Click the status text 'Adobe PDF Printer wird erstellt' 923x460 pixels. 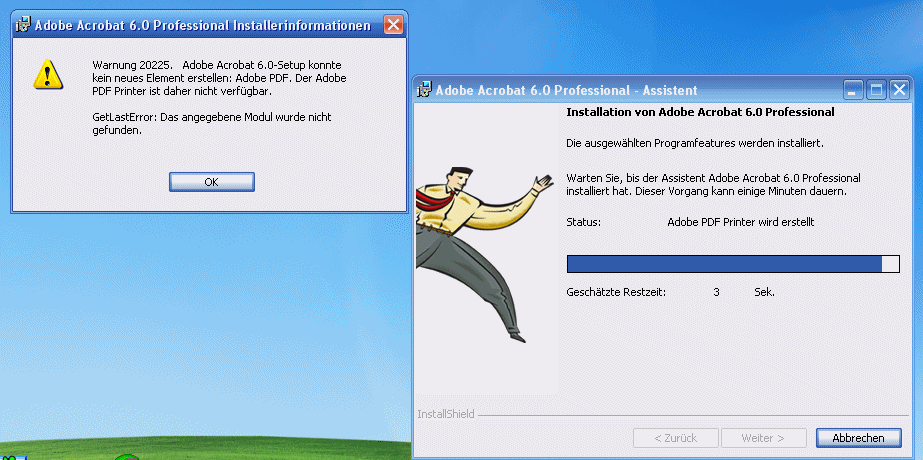point(741,222)
